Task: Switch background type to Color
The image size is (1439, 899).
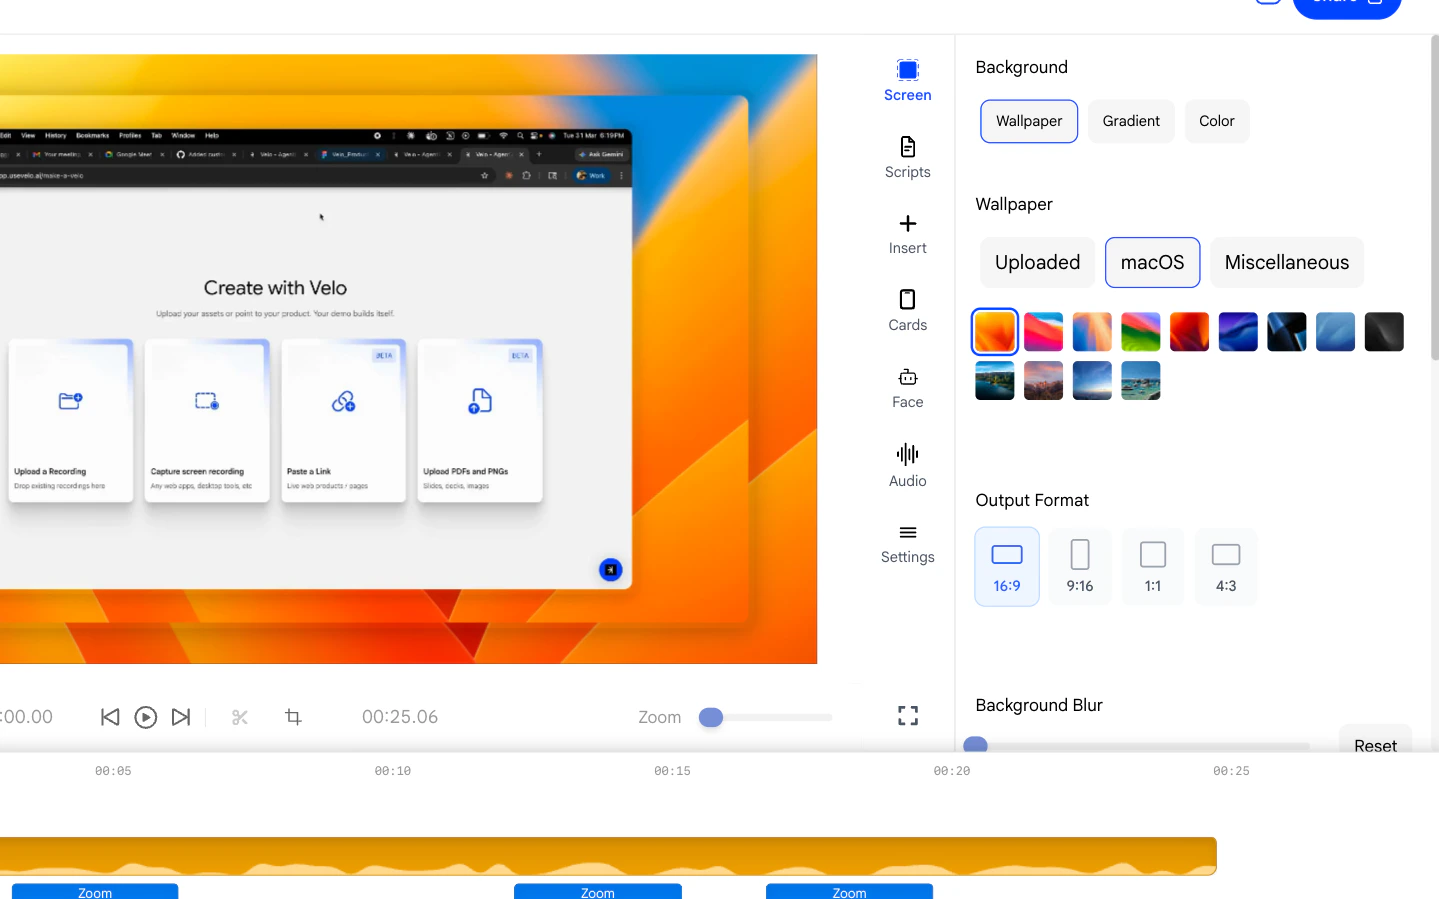Action: click(x=1217, y=121)
